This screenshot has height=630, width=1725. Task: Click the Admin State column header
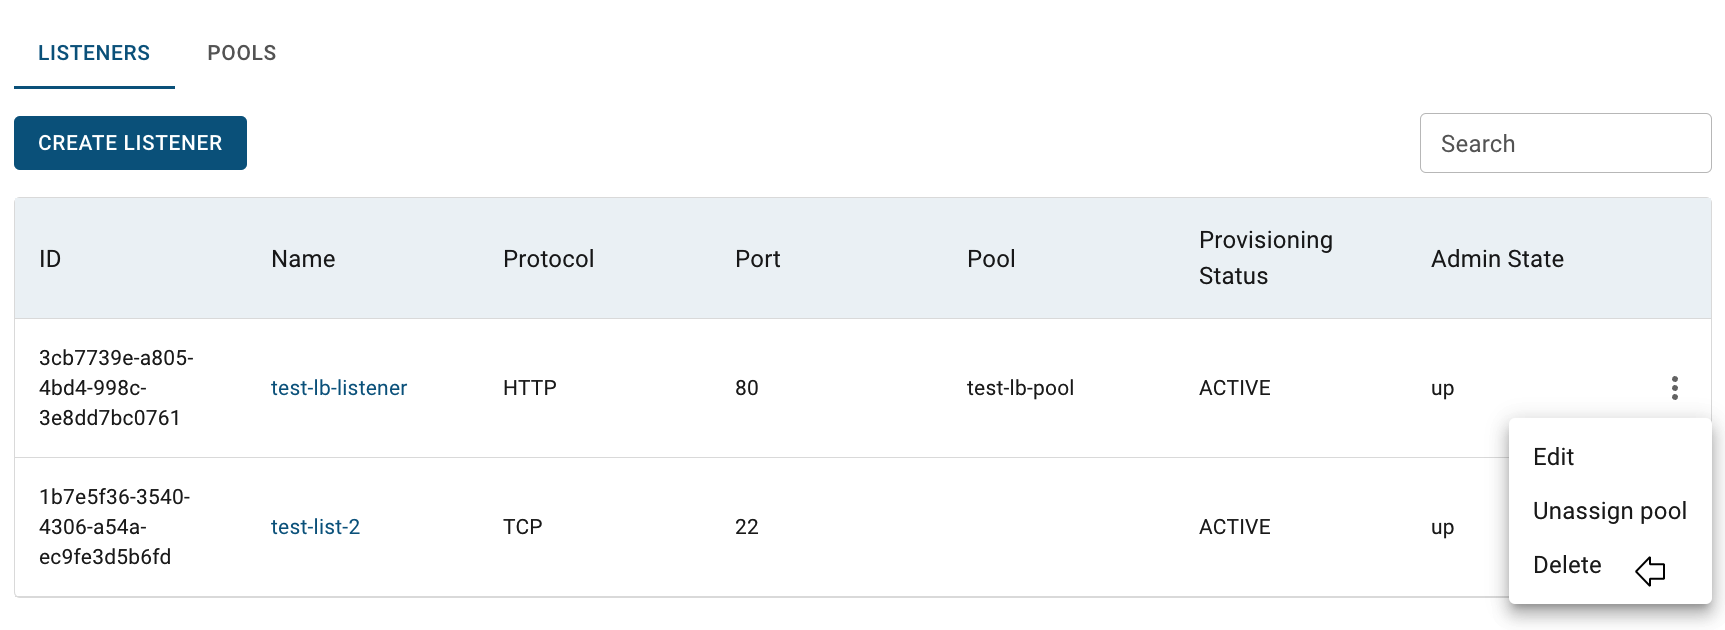click(1497, 259)
